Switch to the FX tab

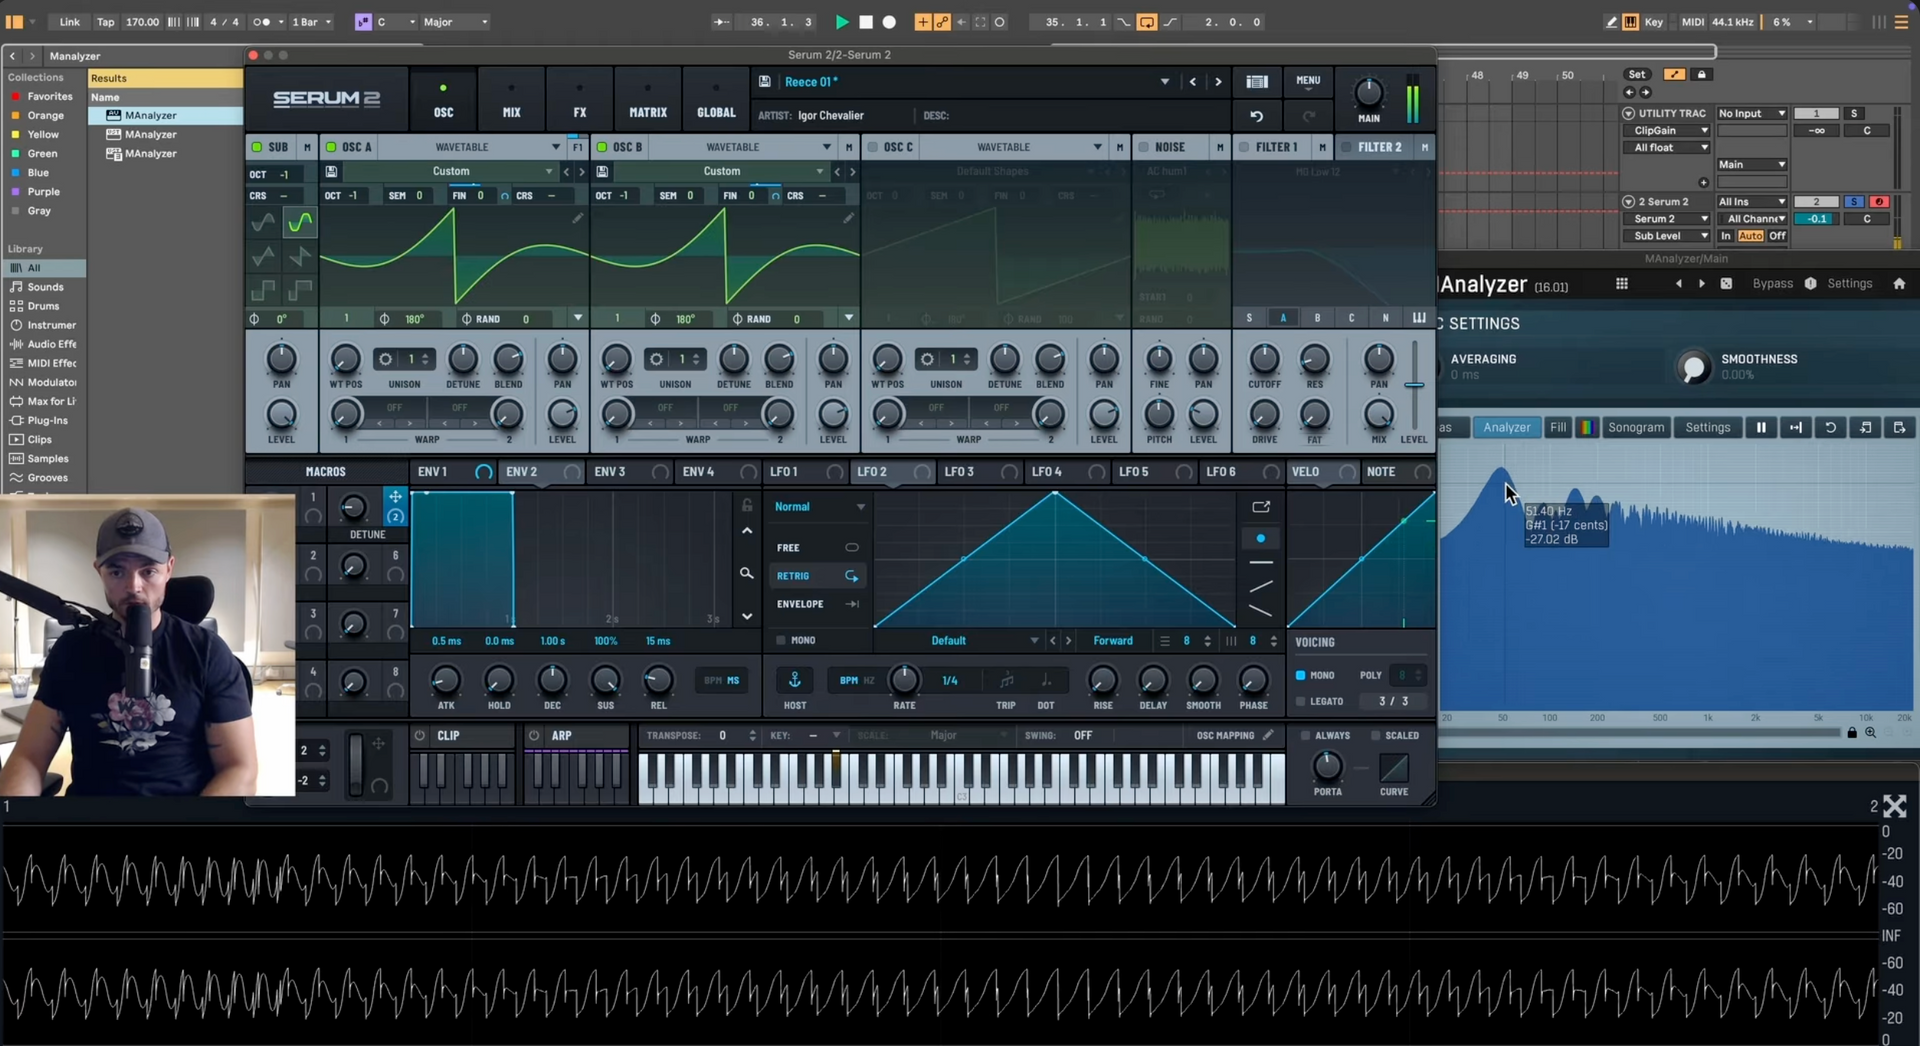(579, 102)
